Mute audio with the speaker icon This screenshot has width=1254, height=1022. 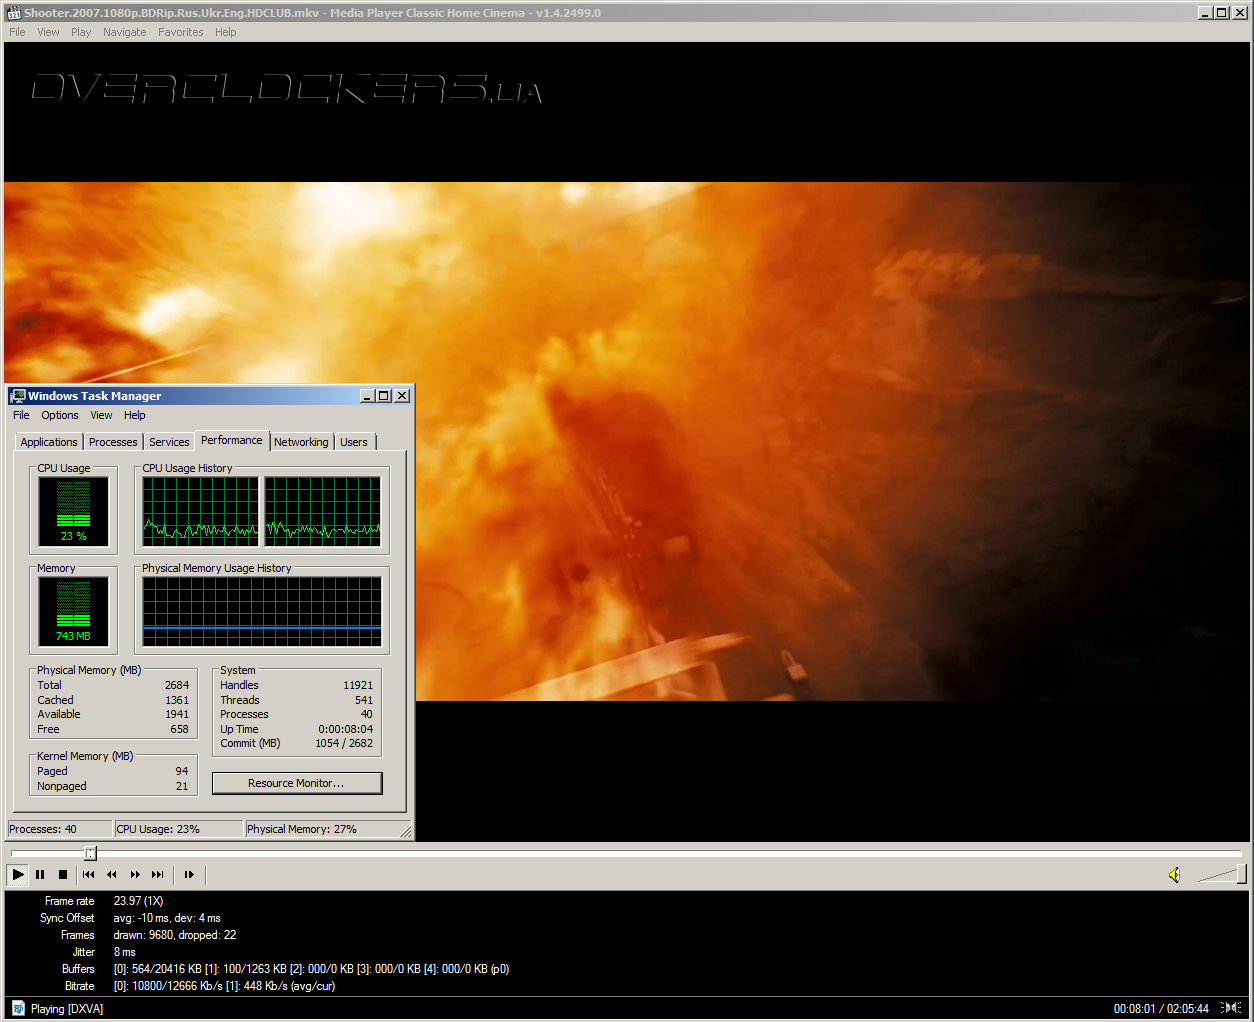(1175, 875)
